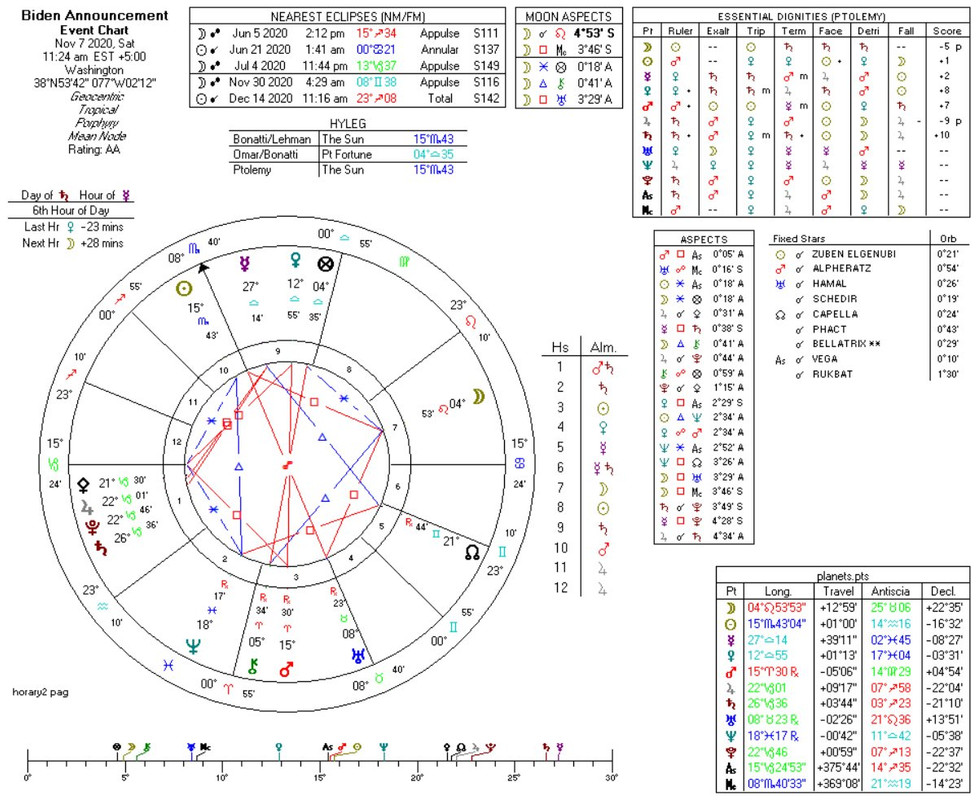The image size is (978, 800).
Task: Click the 'NEAREST ECLIPSES (NM/FM)' heading
Action: tap(348, 17)
